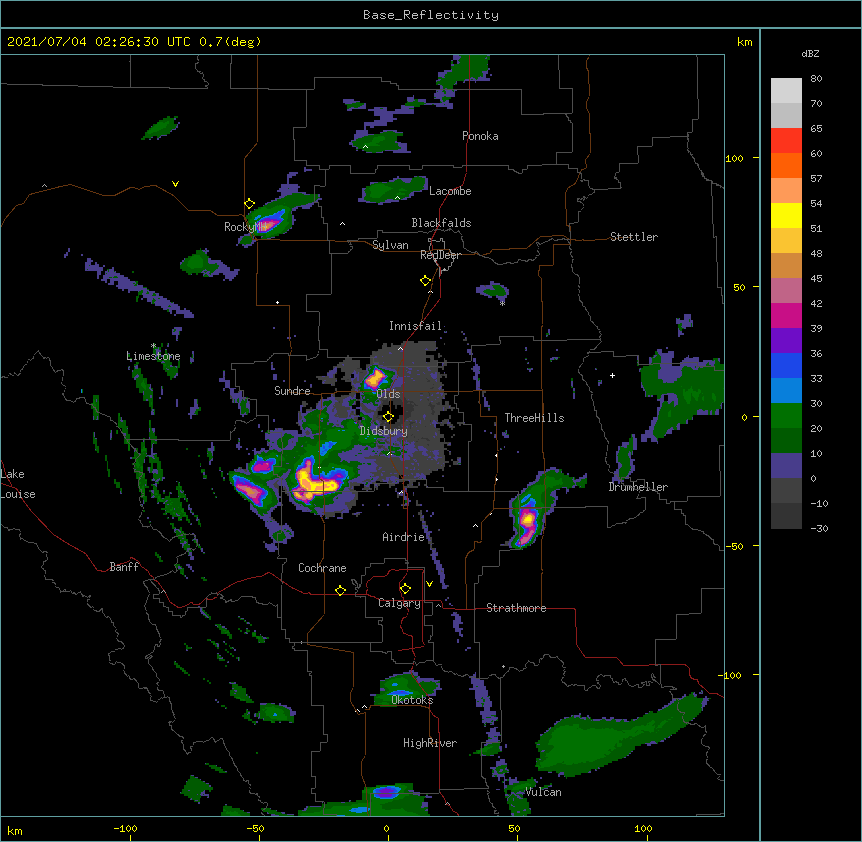Select the asterisk marker southeast of RedDeer

pyautogui.click(x=502, y=303)
